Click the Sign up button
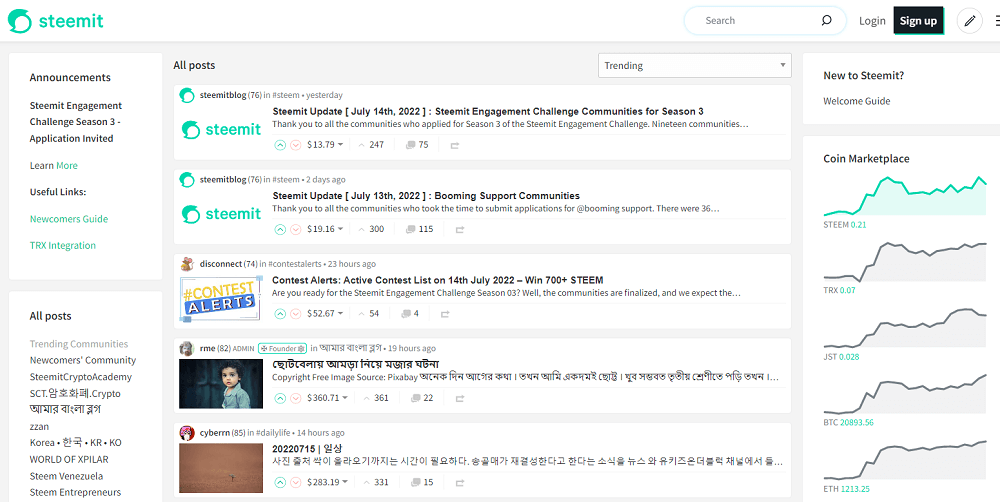This screenshot has width=1000, height=502. (918, 21)
